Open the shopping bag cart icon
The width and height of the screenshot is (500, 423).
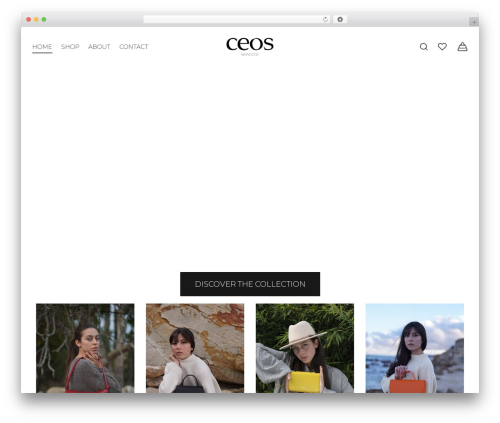[462, 47]
